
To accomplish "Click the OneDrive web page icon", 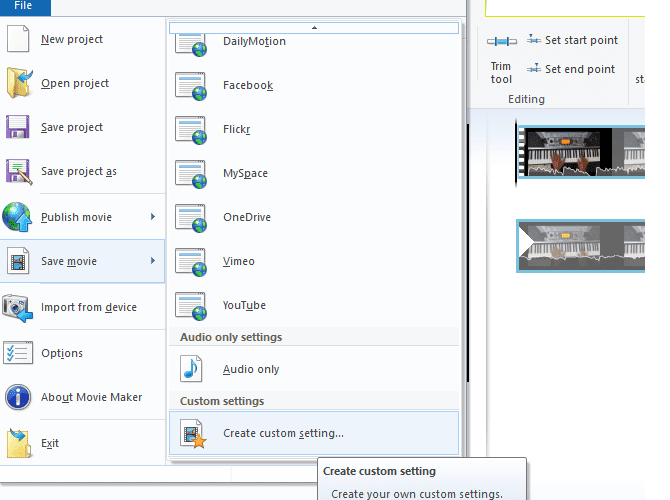I will pyautogui.click(x=191, y=218).
